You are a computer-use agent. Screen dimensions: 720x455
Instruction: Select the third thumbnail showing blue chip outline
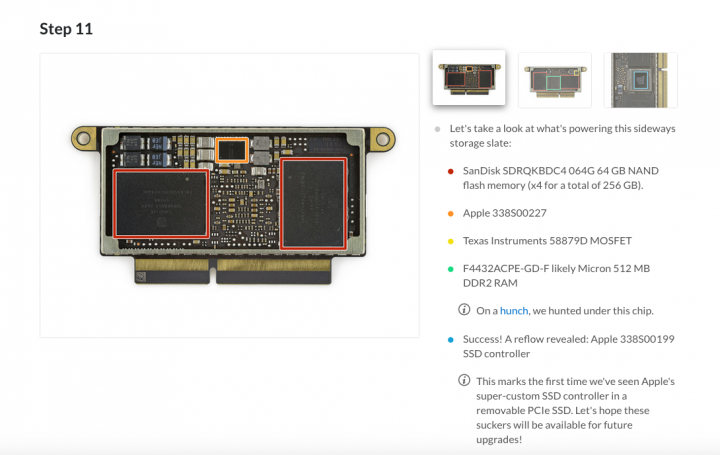coord(641,80)
